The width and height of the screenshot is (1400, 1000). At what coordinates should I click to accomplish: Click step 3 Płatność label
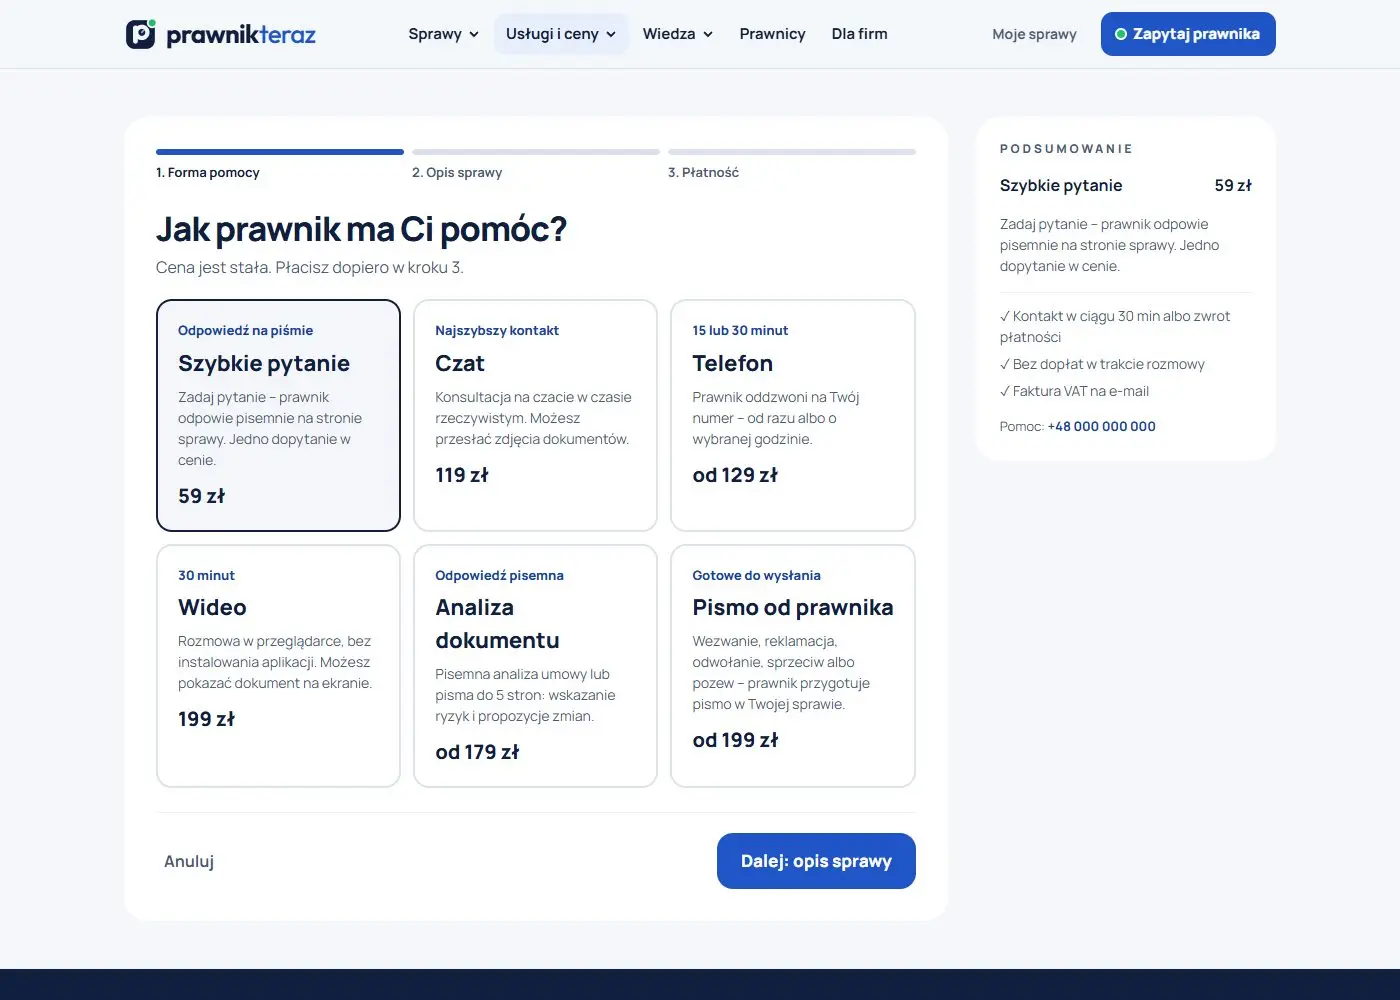point(703,172)
